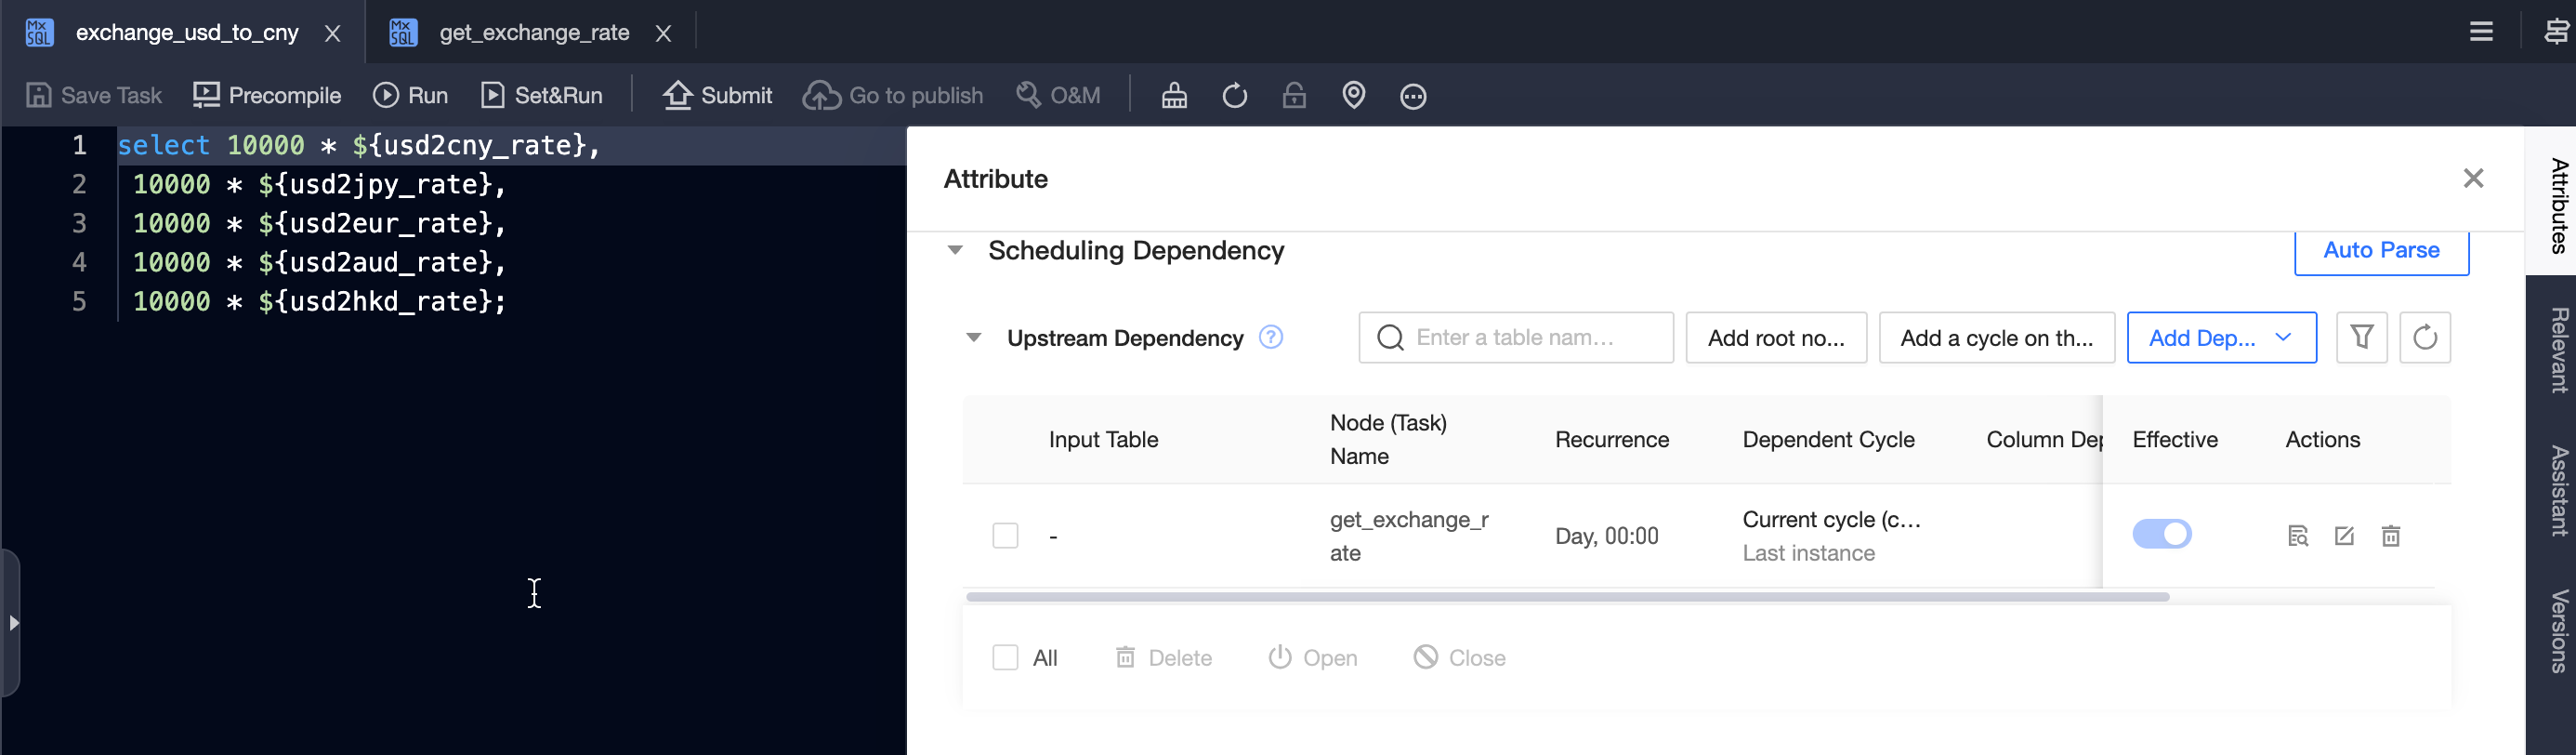Open the Add Dep... dropdown
Viewport: 2576px width, 755px height.
(x=2220, y=338)
